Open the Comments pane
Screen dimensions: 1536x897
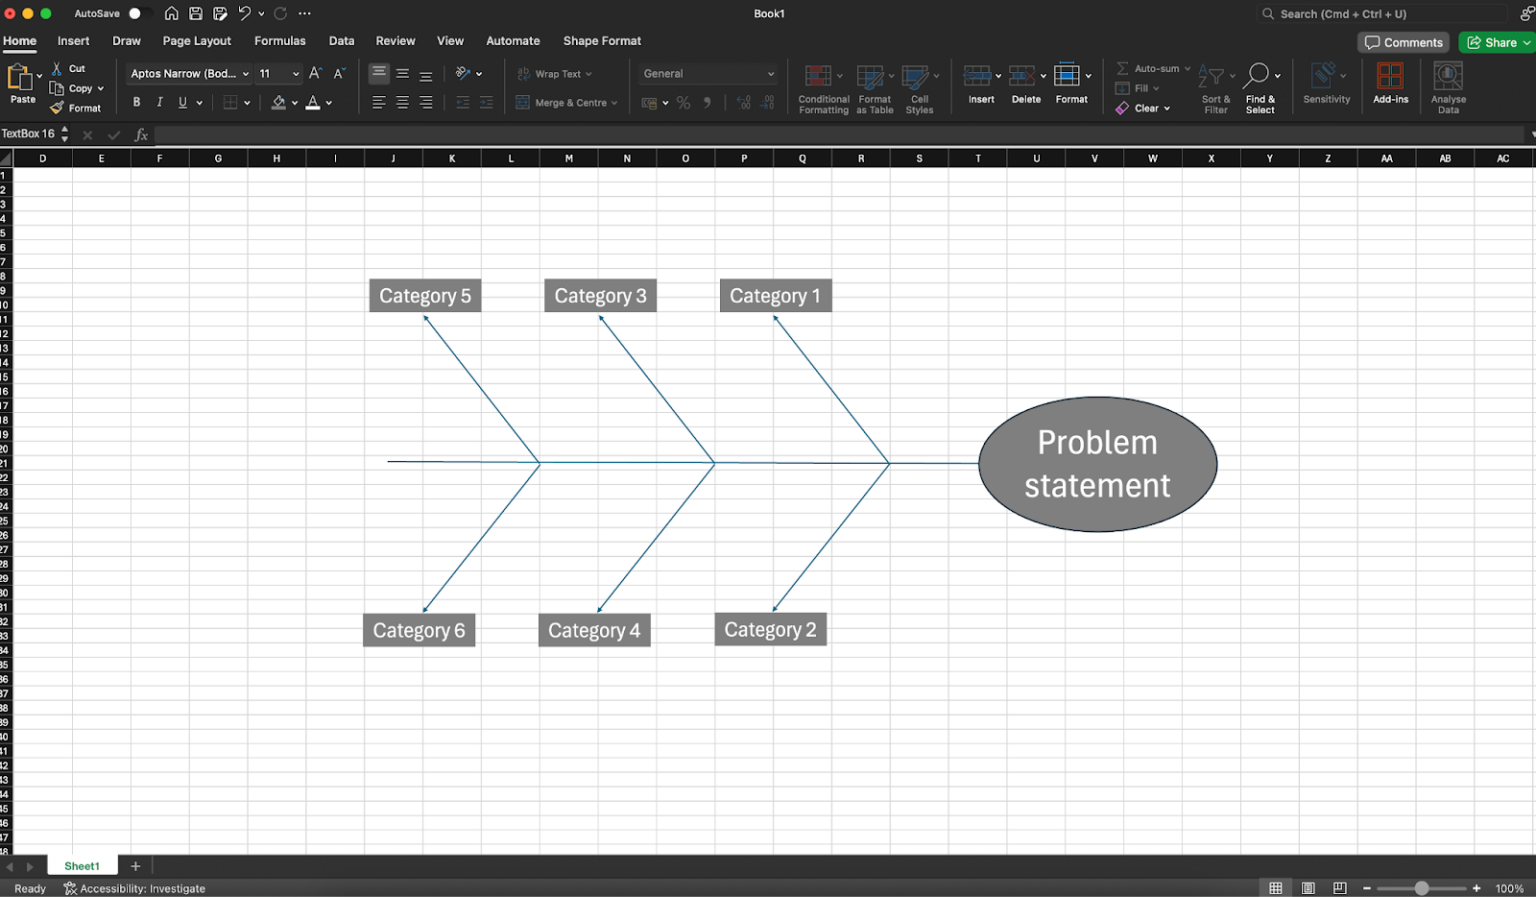(x=1403, y=42)
